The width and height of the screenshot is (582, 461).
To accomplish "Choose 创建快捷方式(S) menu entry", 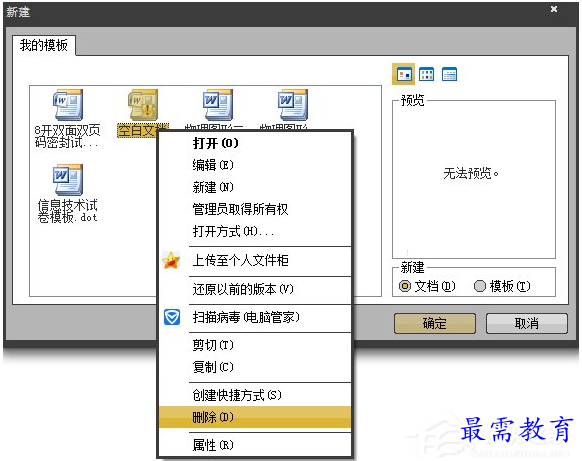I will tap(255, 395).
